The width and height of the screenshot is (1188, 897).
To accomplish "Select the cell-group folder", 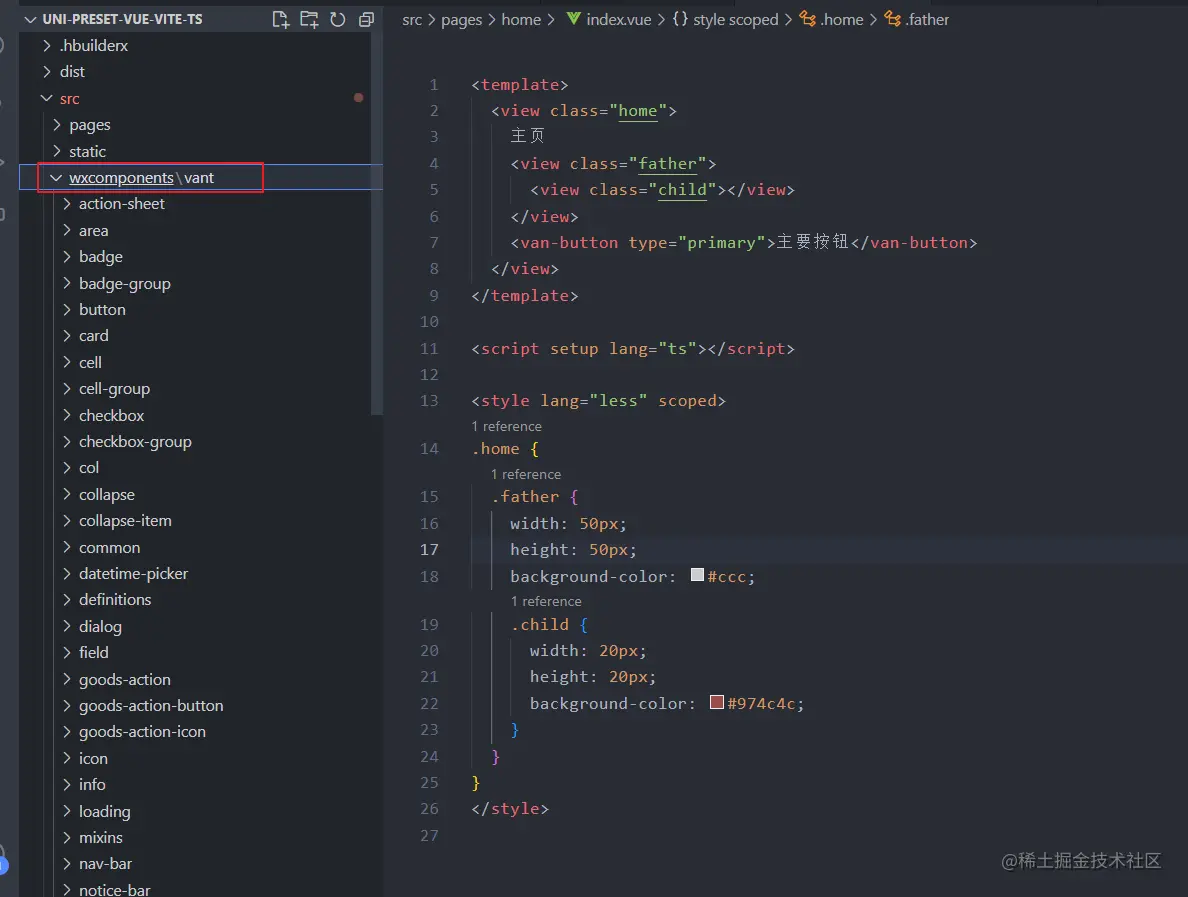I will coord(114,389).
